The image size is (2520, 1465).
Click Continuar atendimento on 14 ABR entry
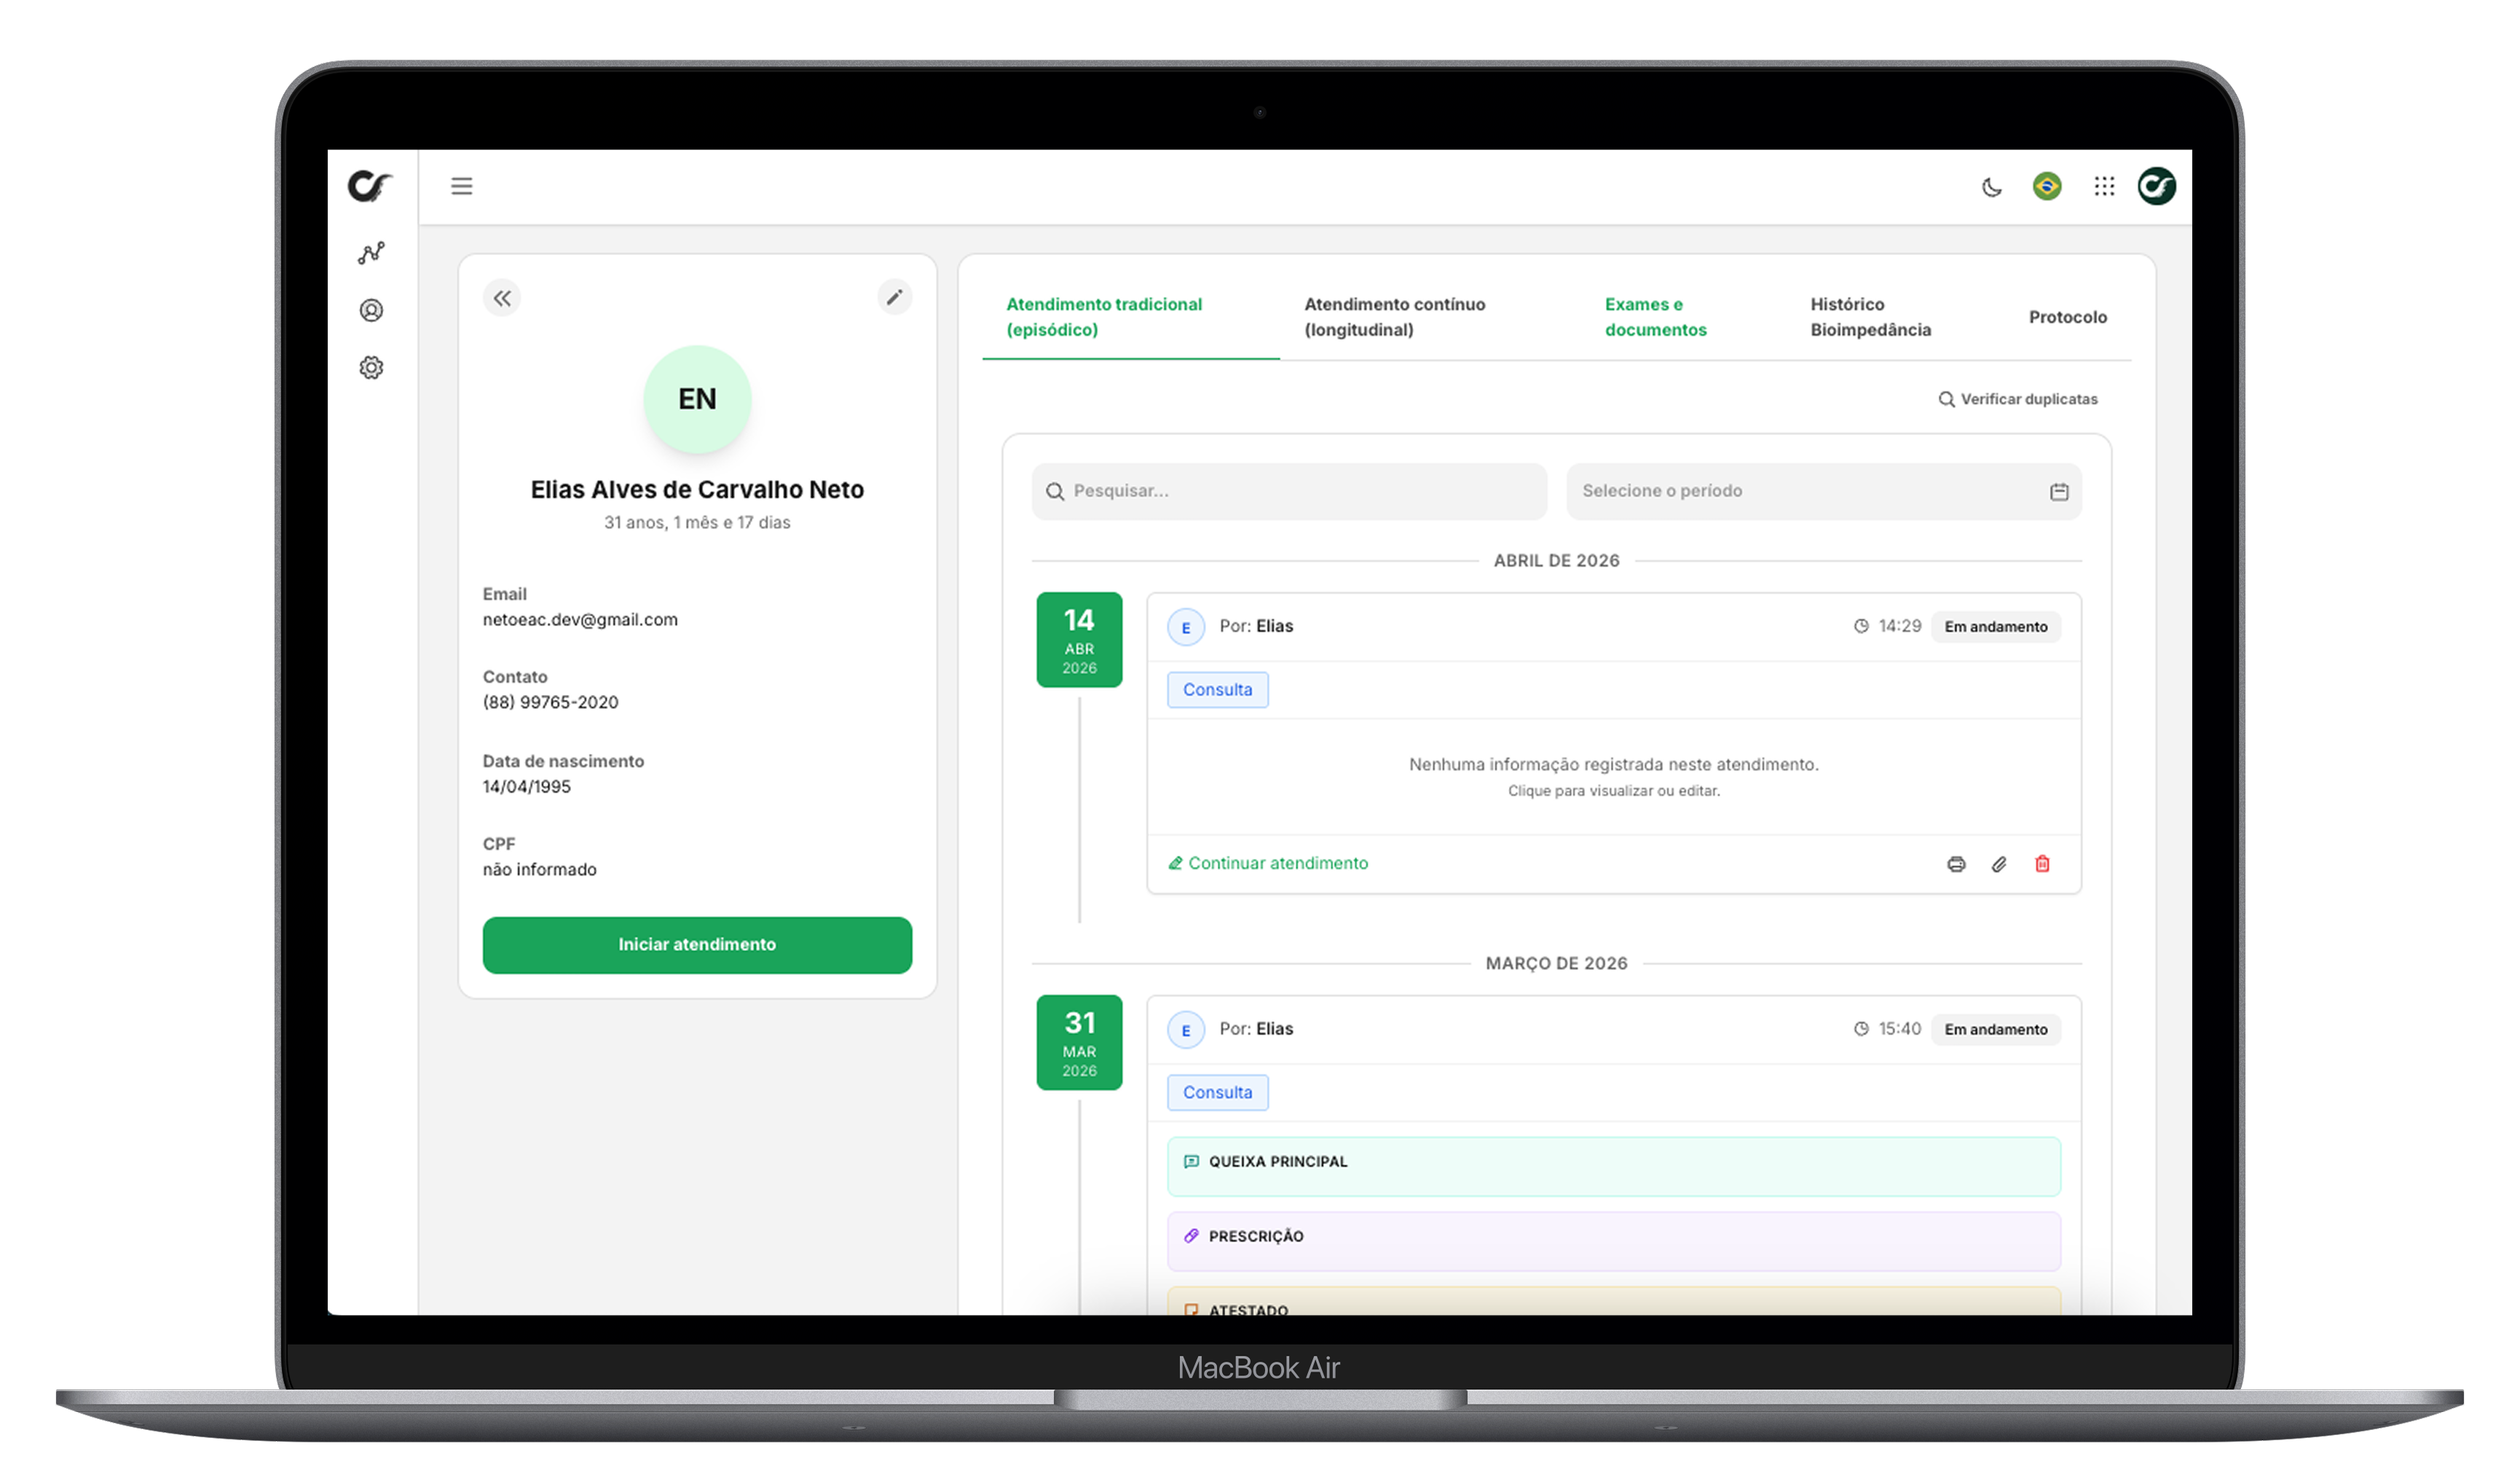pos(1268,863)
